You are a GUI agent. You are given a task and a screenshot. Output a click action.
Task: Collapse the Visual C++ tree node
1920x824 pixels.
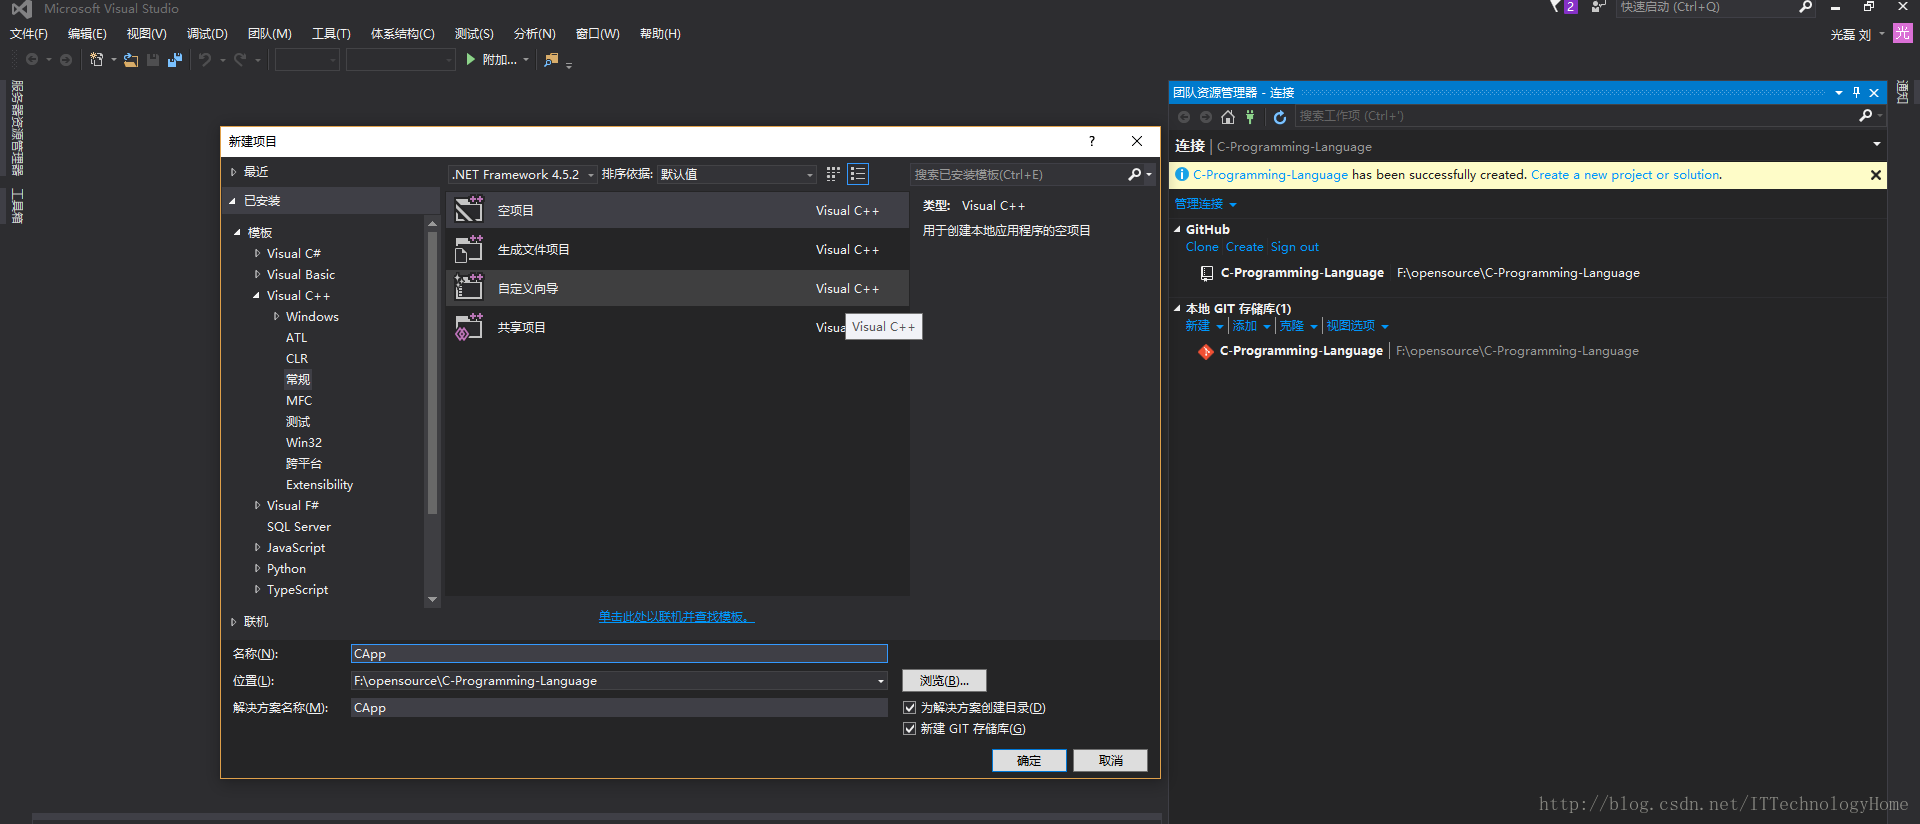[x=257, y=296]
